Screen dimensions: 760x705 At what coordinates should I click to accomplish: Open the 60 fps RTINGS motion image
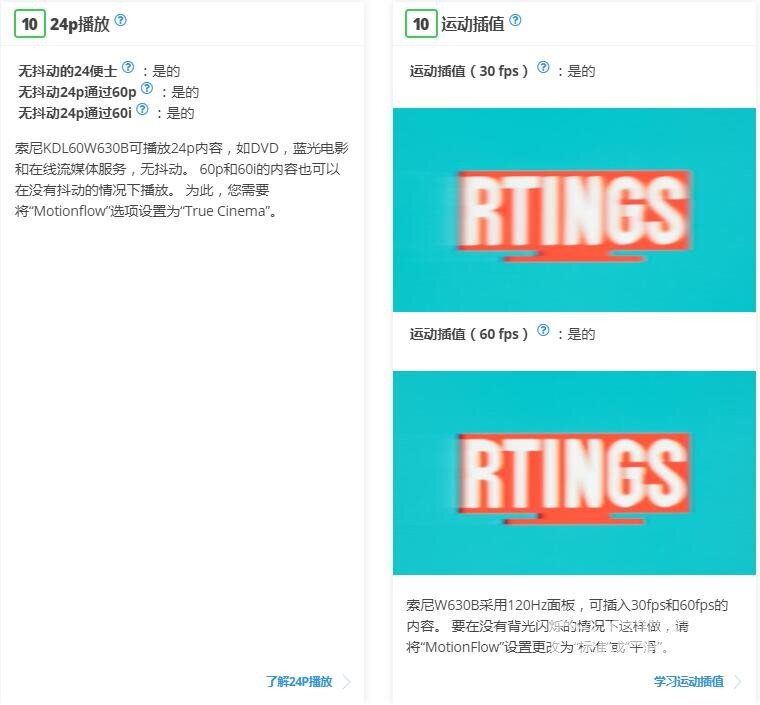pos(574,473)
